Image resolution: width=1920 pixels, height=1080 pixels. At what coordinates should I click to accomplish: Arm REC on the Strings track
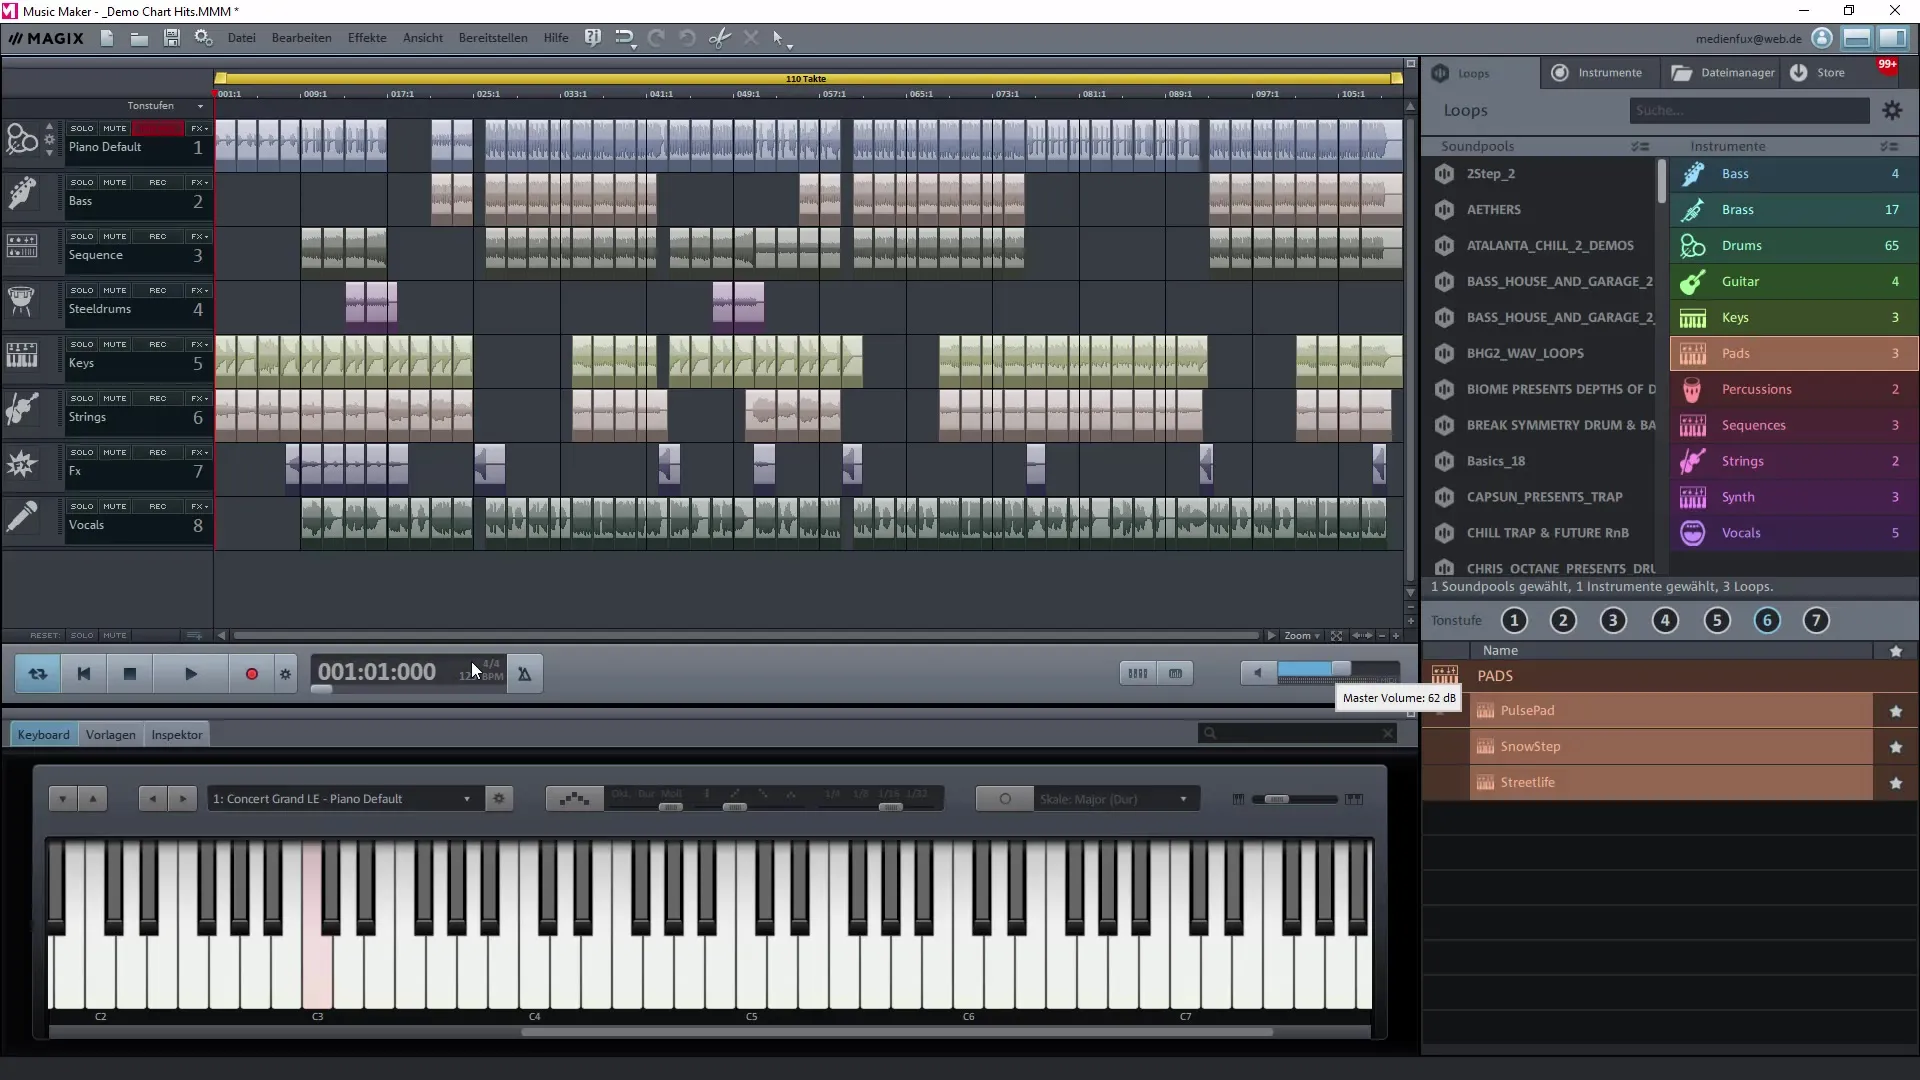pyautogui.click(x=157, y=398)
